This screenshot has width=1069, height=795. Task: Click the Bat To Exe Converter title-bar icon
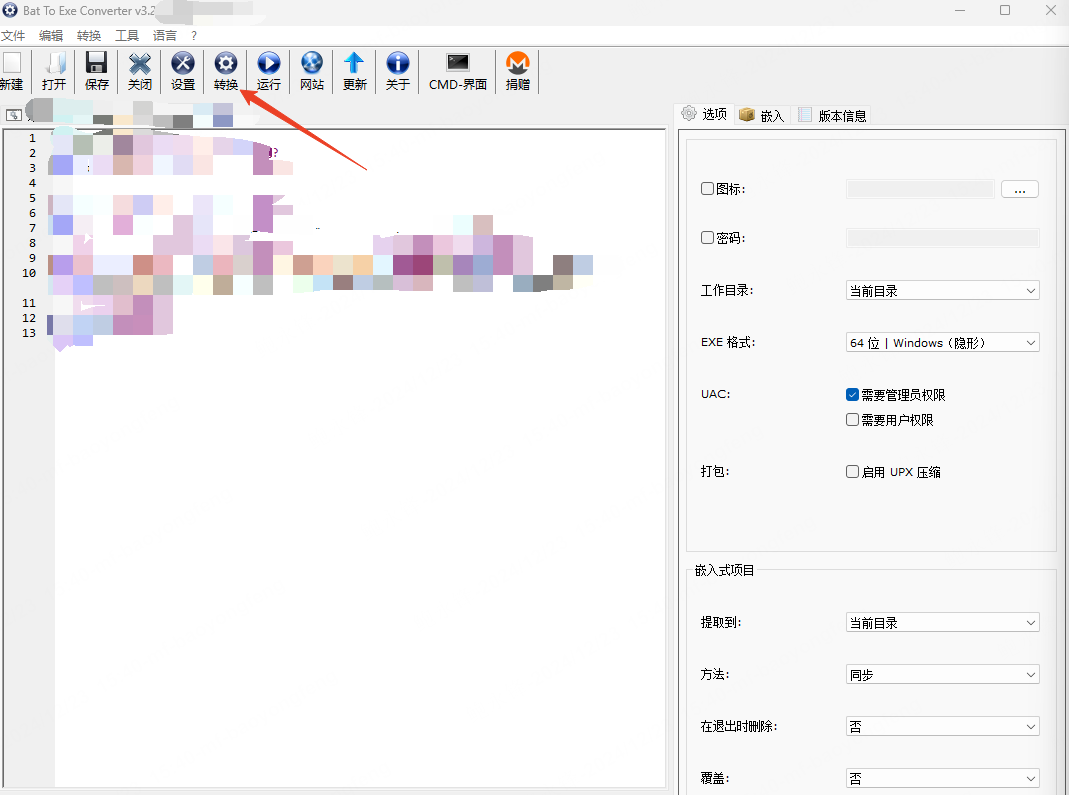[10, 10]
